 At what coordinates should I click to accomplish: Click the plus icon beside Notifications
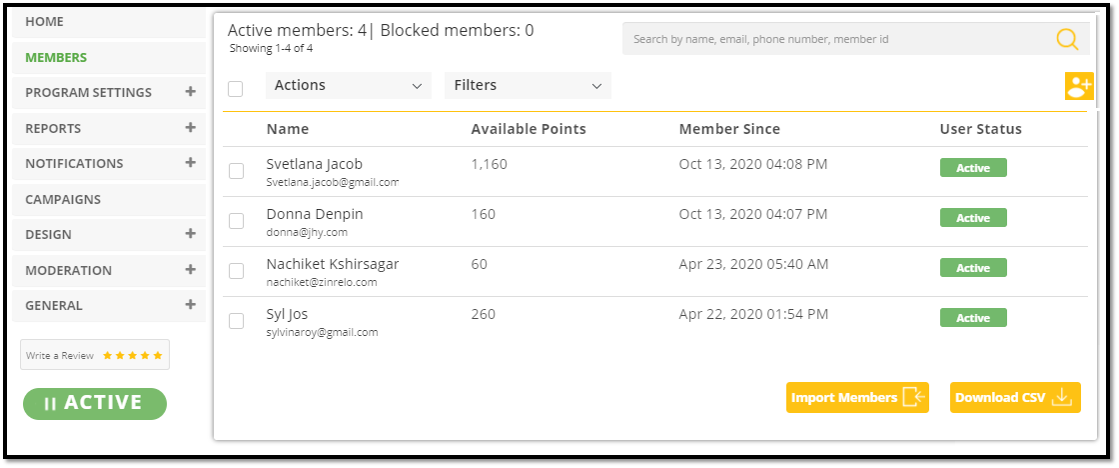[x=190, y=163]
